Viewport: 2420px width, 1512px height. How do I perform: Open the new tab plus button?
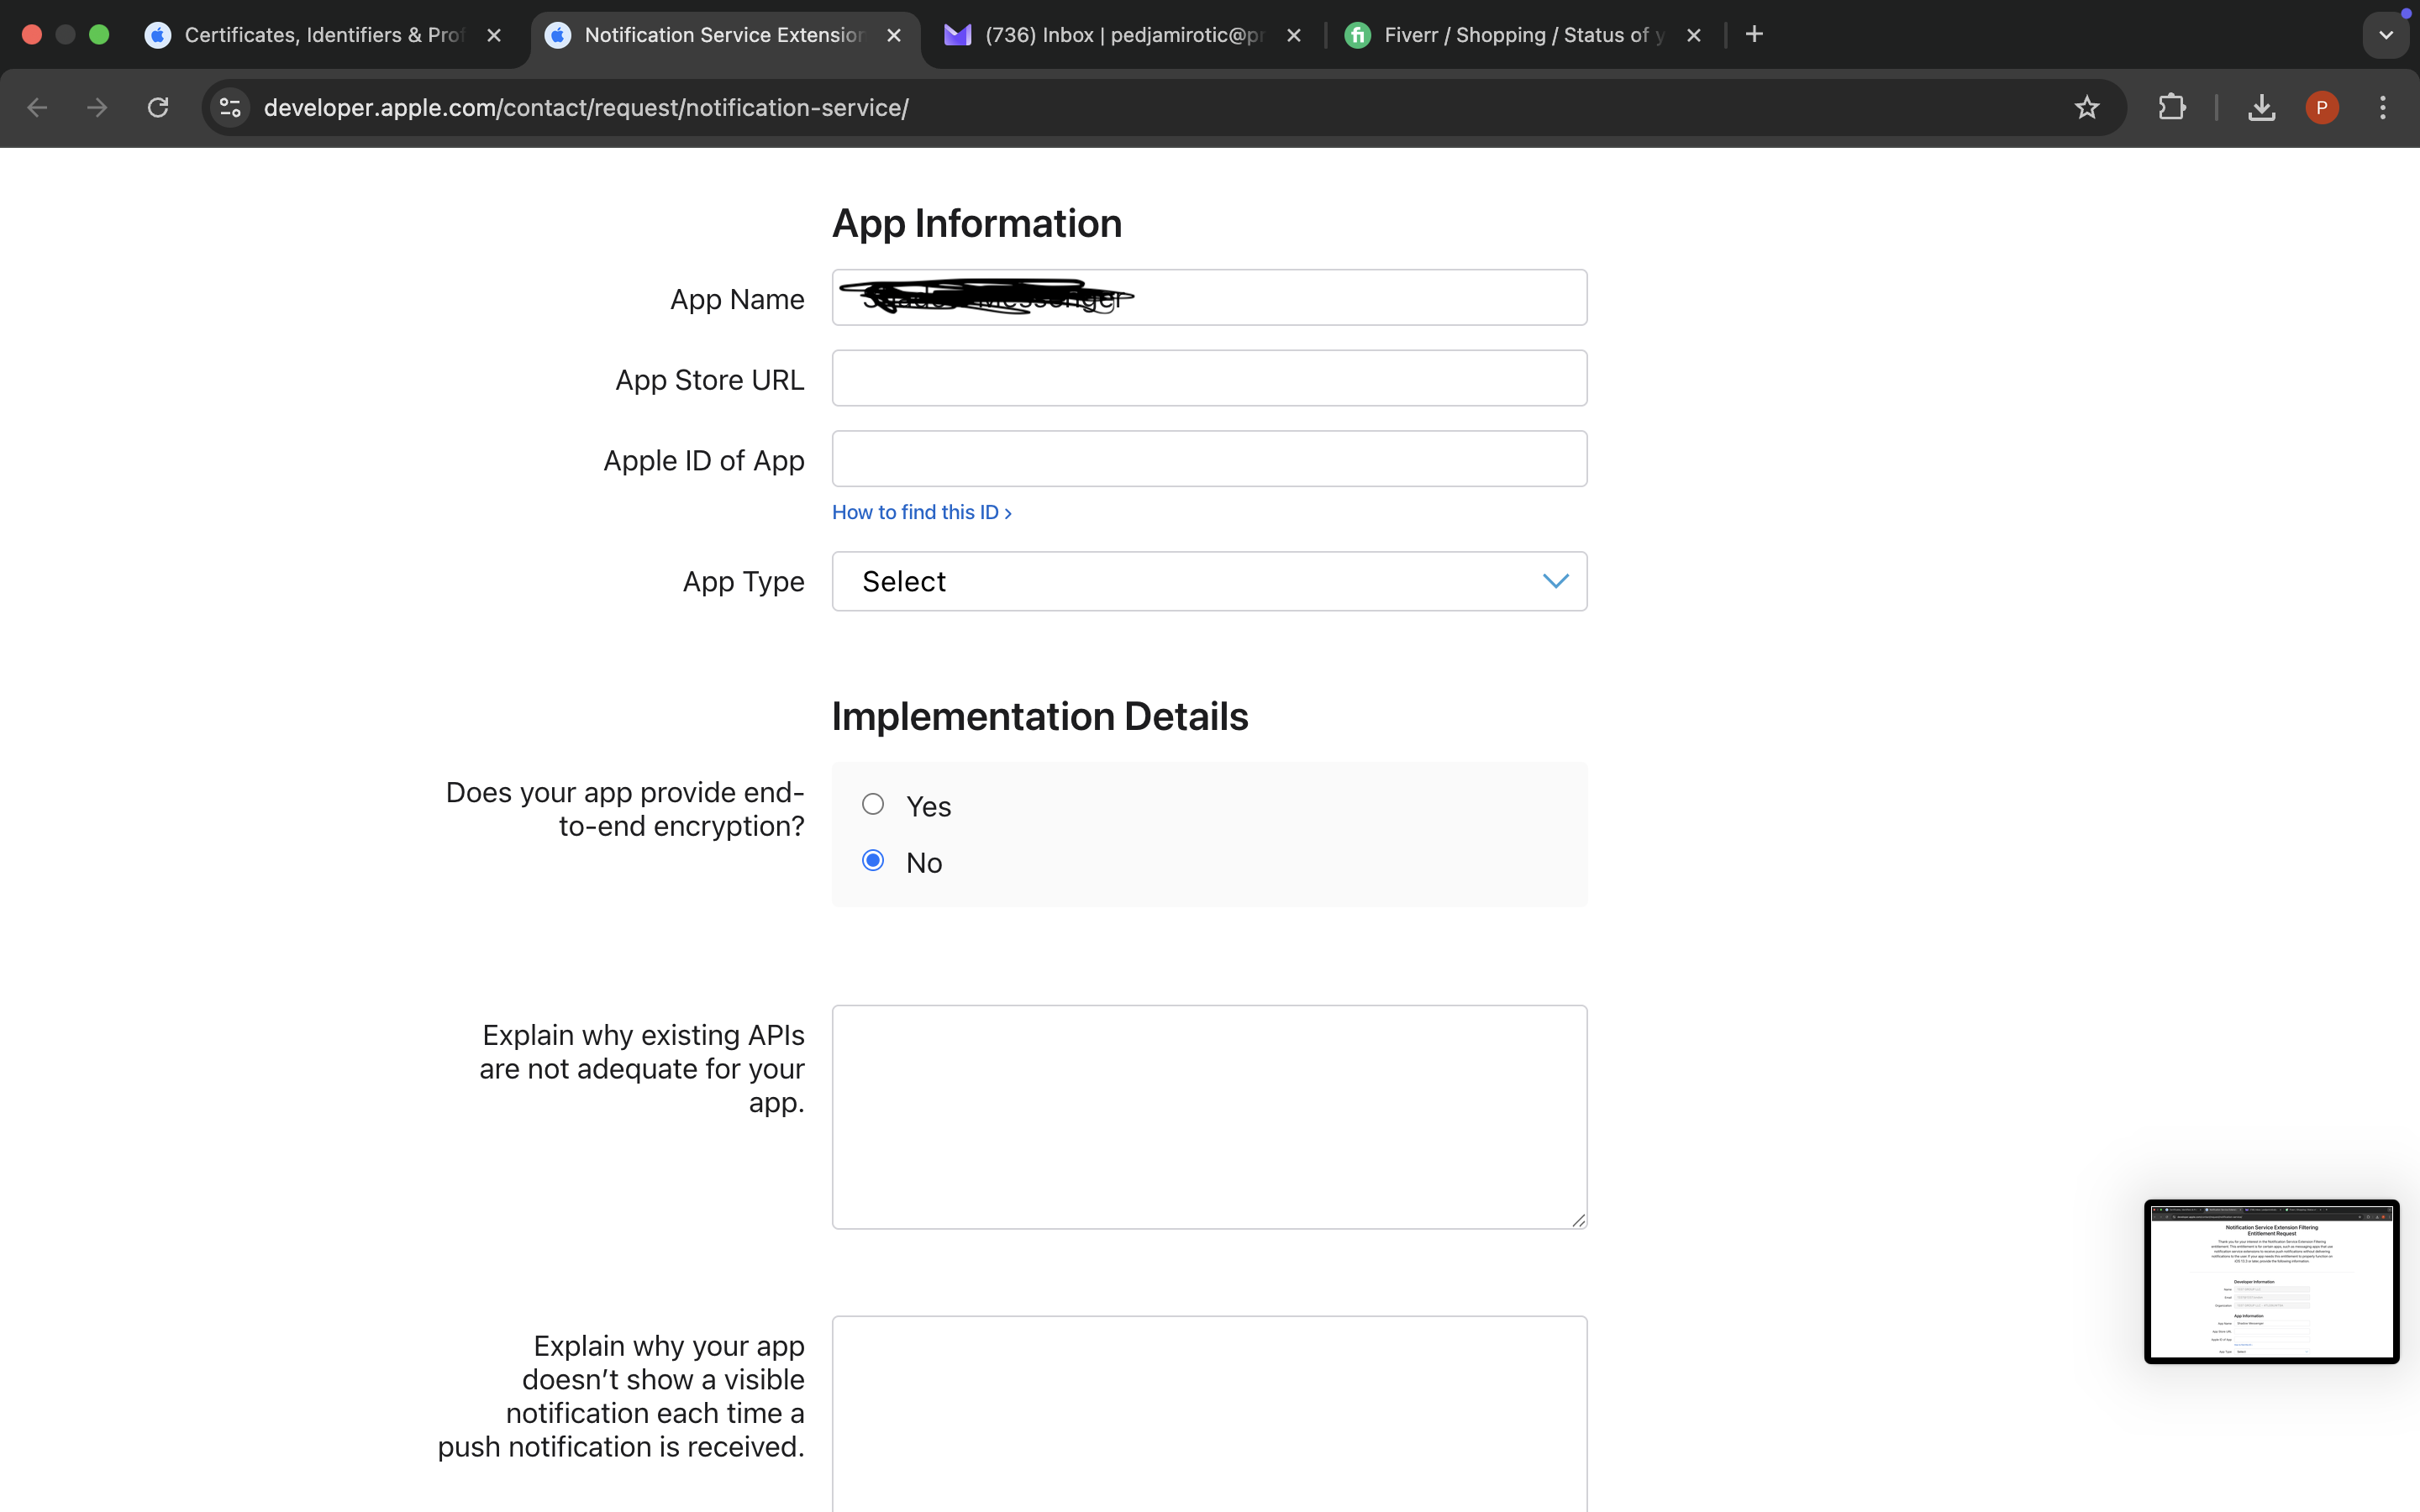tap(1754, 35)
